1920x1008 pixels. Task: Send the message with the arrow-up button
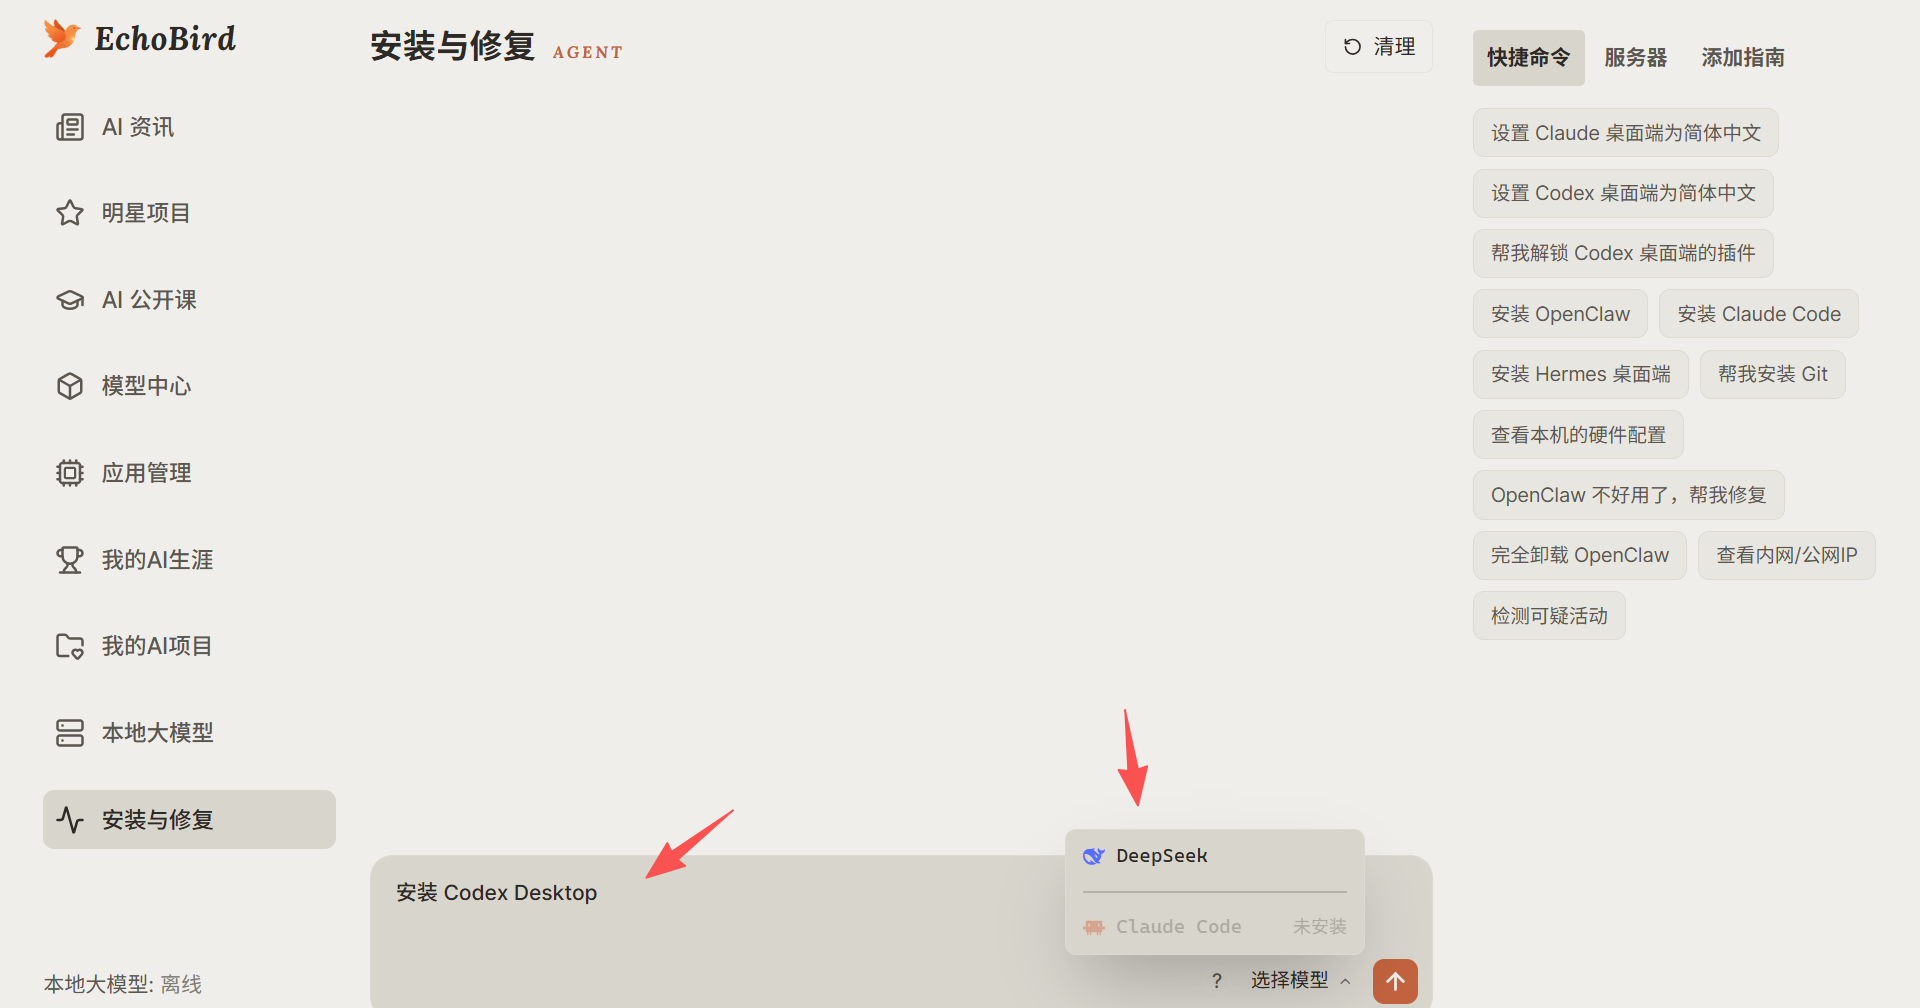point(1395,981)
